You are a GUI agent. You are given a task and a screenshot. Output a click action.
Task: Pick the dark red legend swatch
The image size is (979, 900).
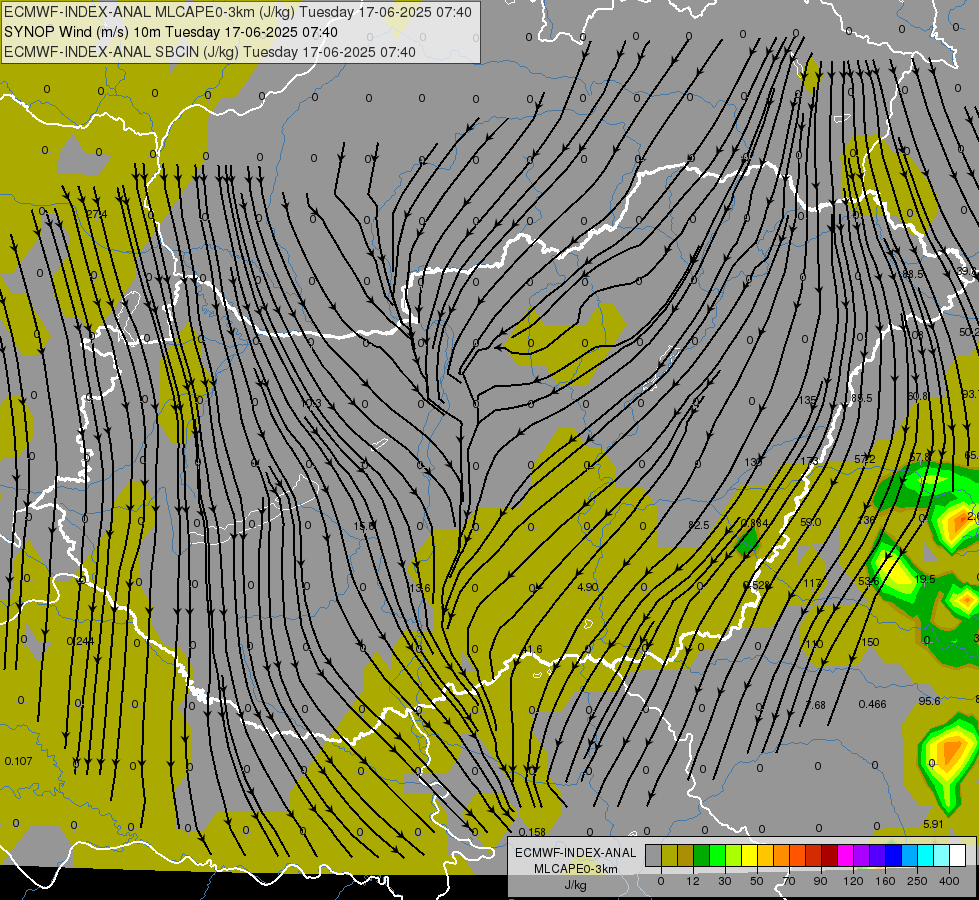click(x=829, y=855)
